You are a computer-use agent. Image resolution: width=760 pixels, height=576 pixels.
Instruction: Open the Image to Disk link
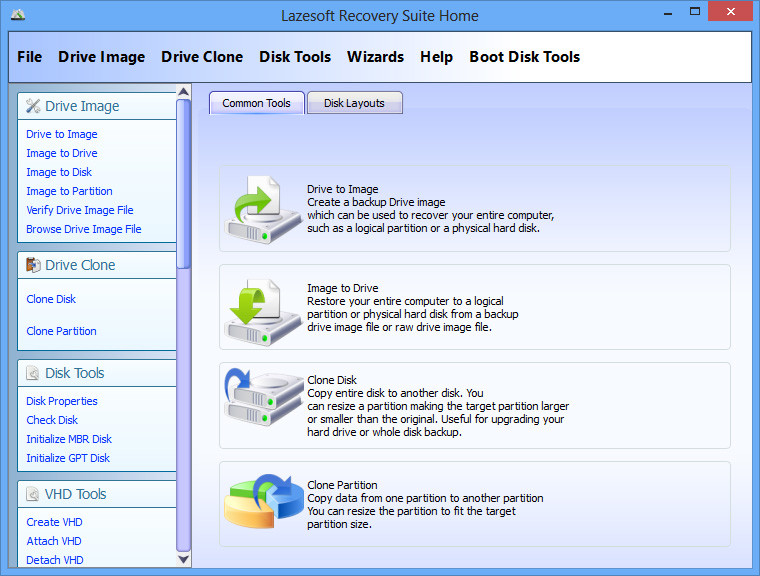click(59, 172)
